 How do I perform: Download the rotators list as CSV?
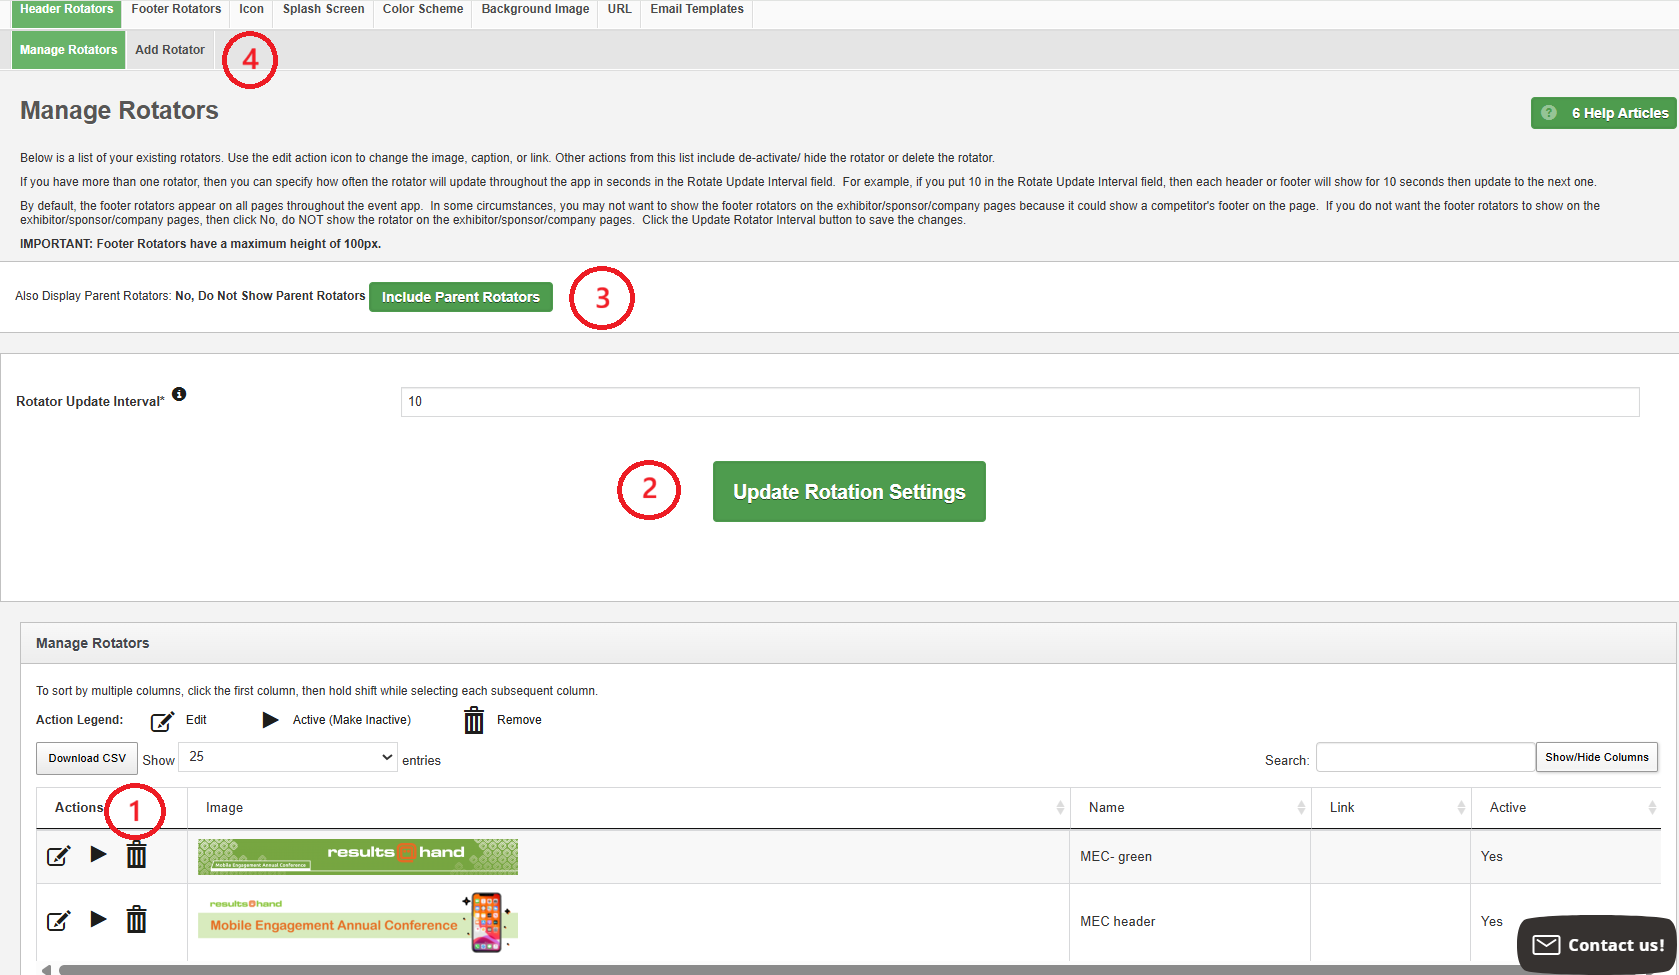[87, 758]
